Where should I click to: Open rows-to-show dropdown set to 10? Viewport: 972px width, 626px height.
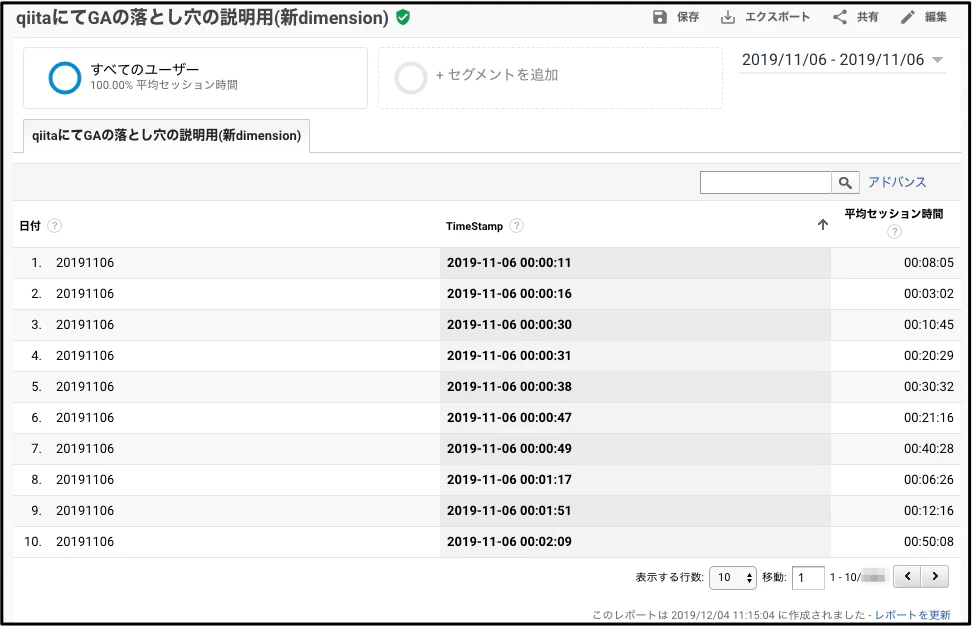click(x=733, y=578)
